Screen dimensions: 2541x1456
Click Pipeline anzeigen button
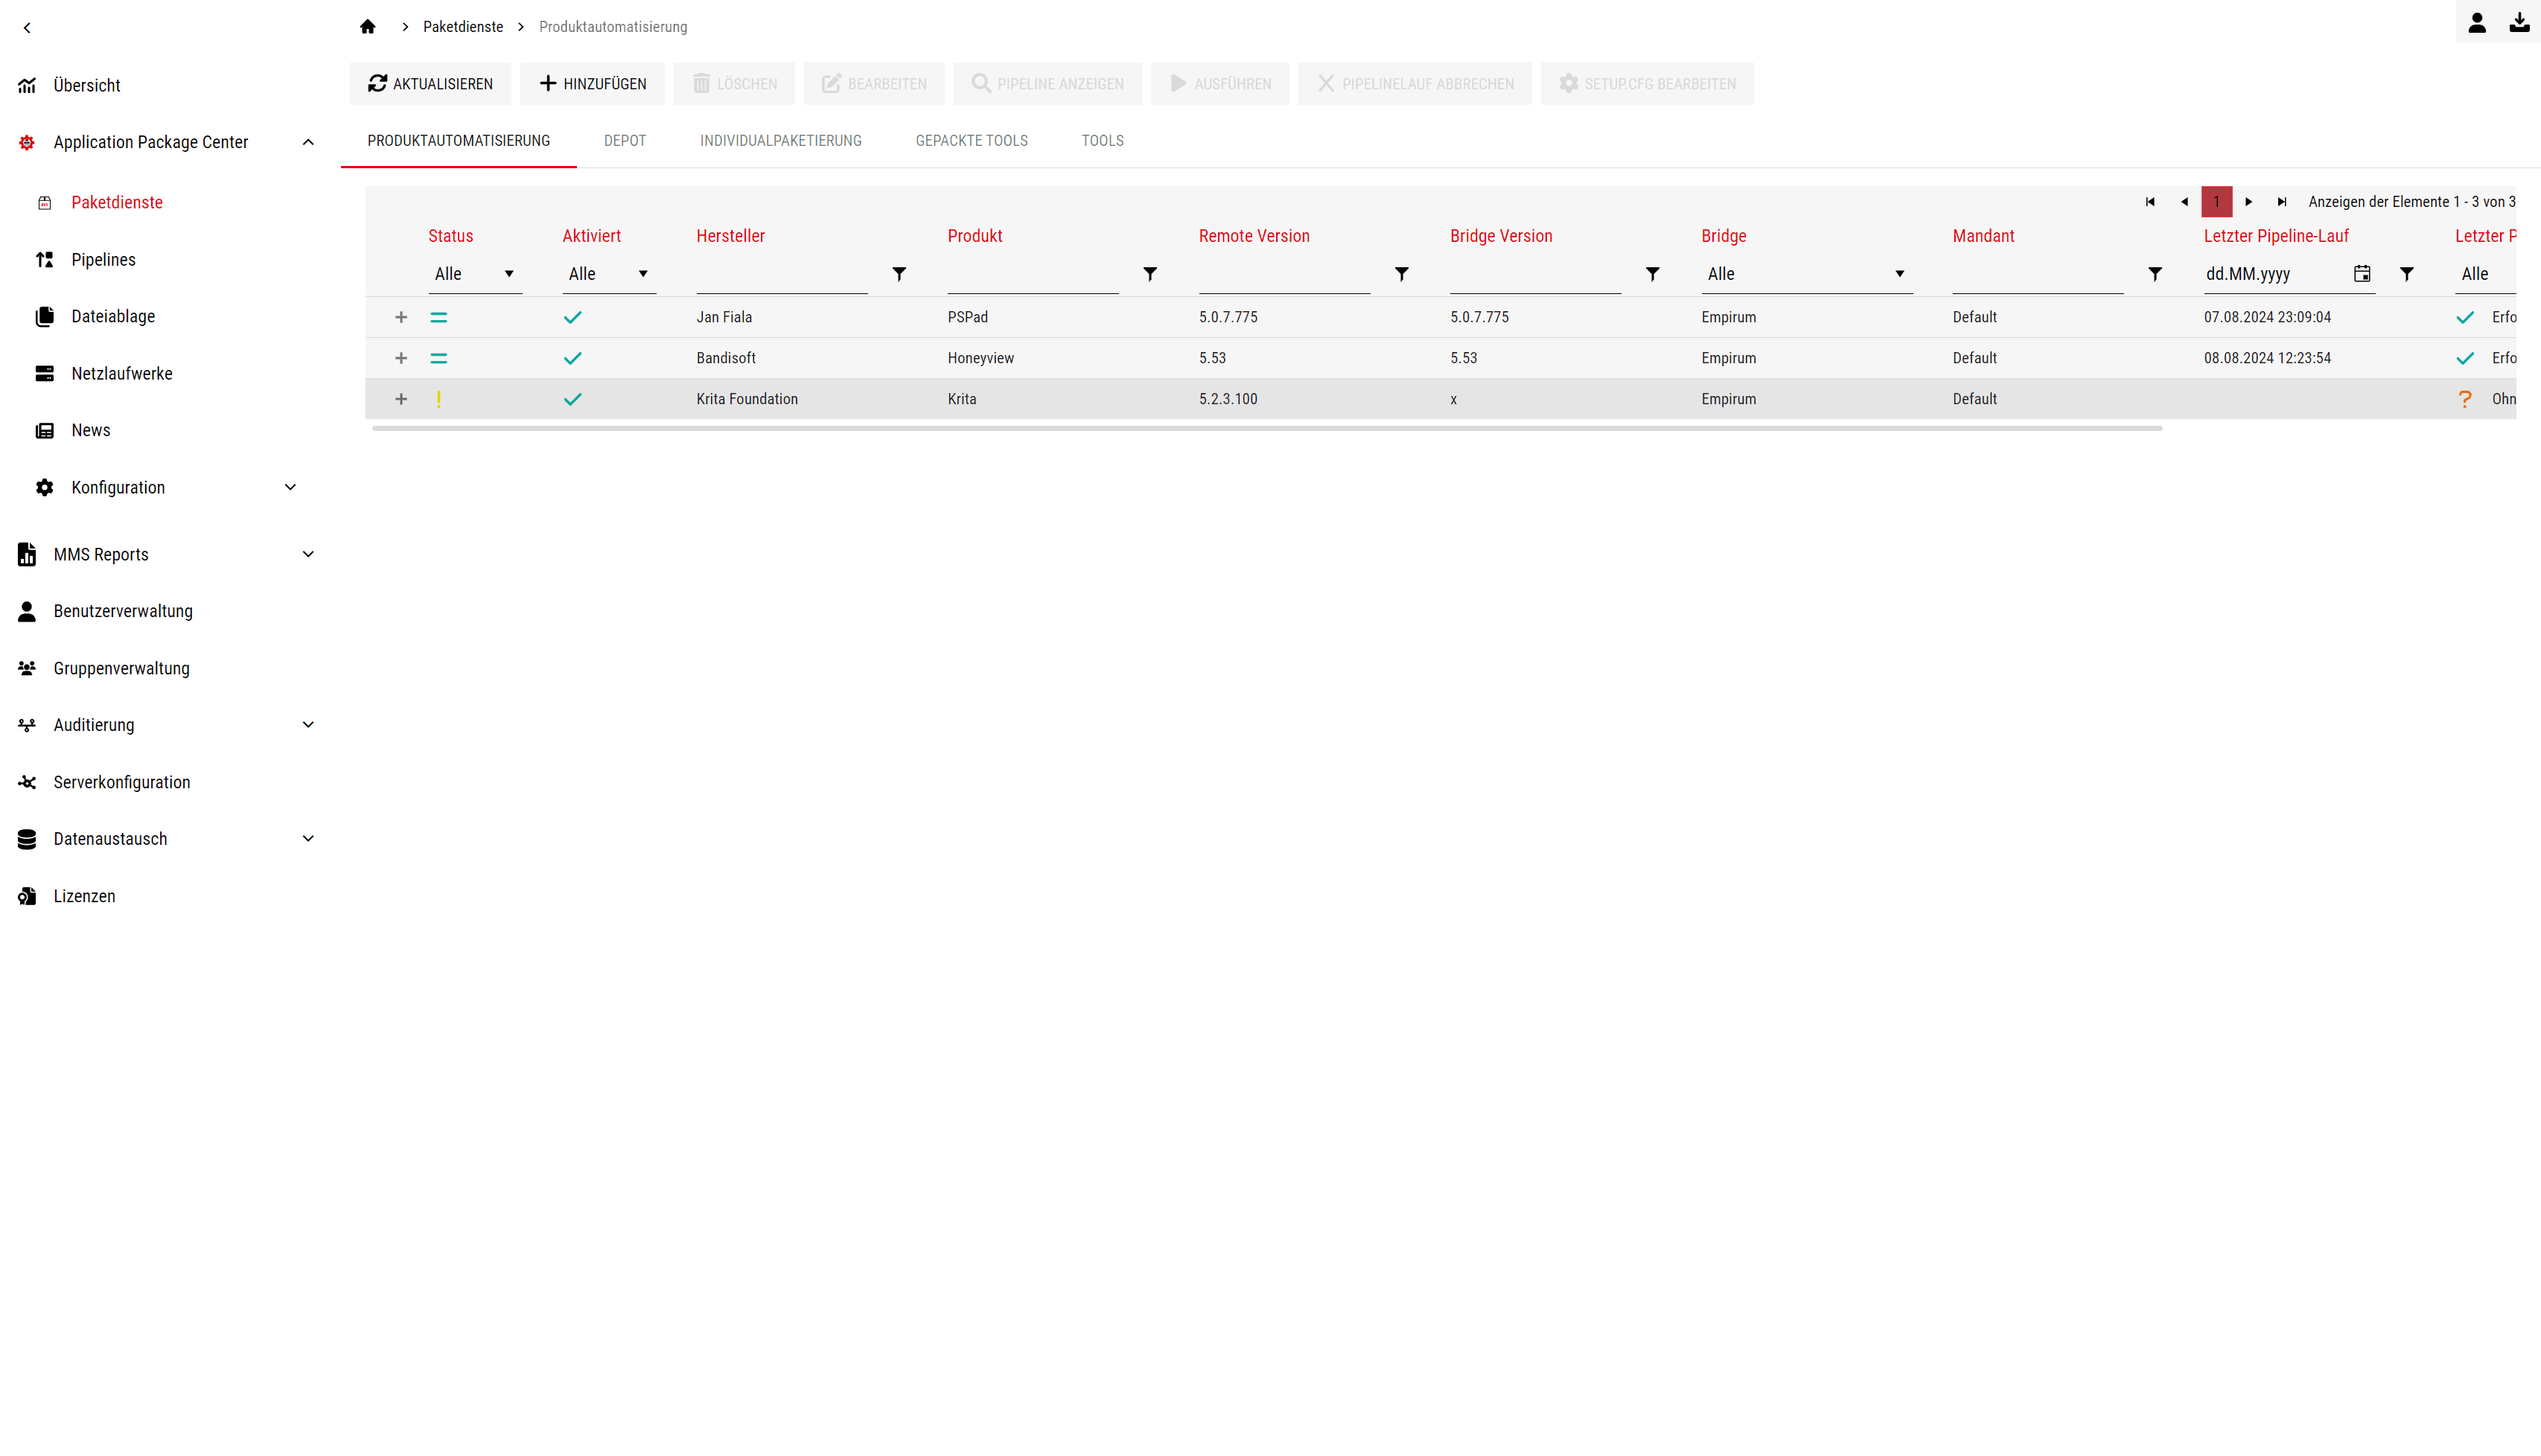click(1048, 84)
